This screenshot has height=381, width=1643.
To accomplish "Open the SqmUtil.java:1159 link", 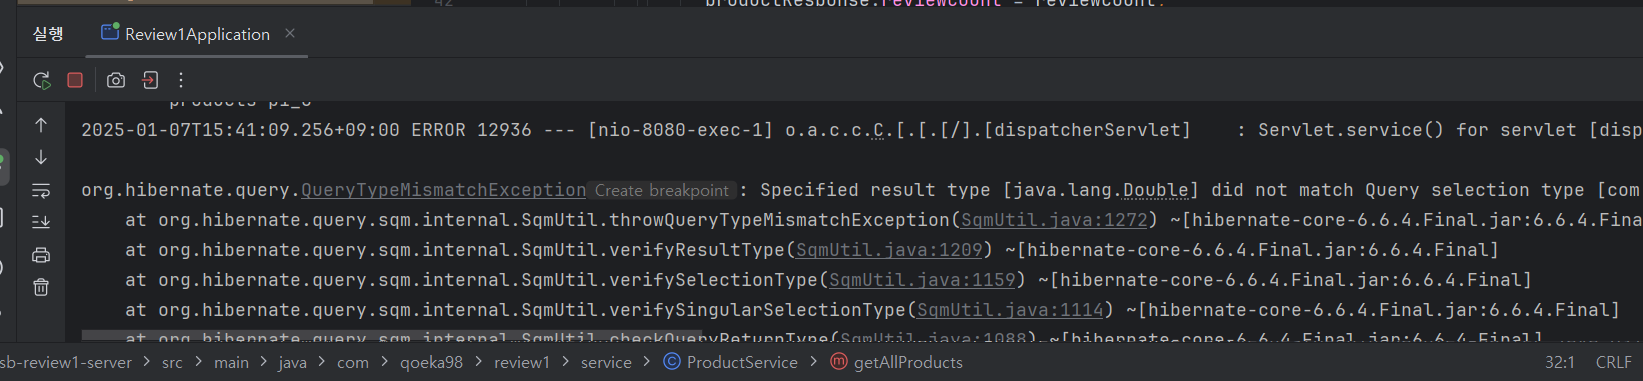I will point(922,280).
